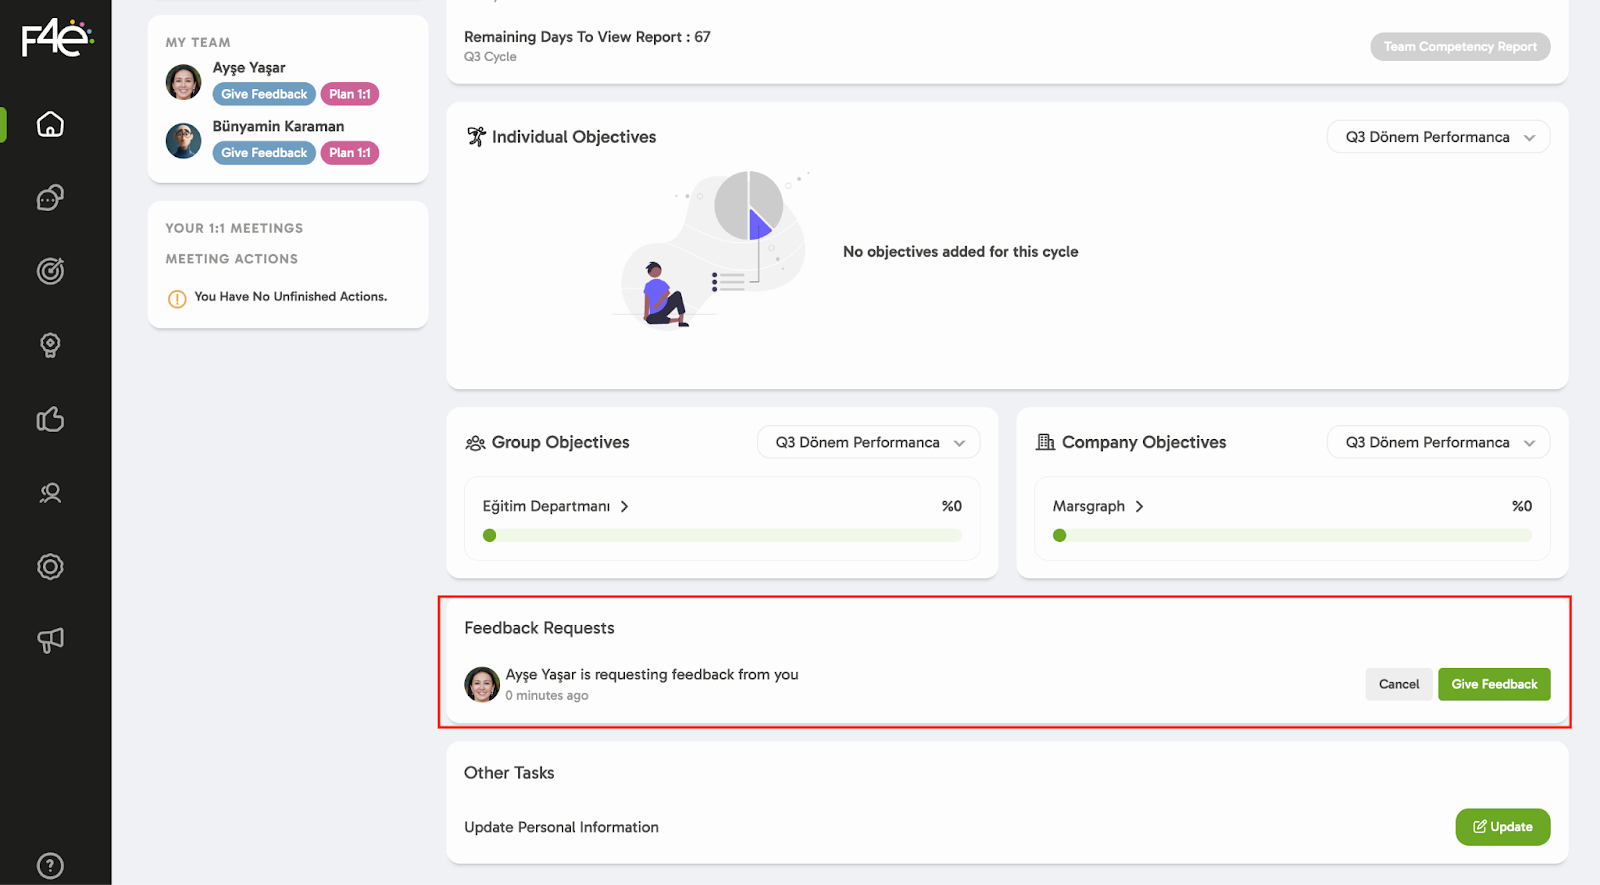Open the help question mark icon
This screenshot has width=1600, height=885.
coord(50,865)
